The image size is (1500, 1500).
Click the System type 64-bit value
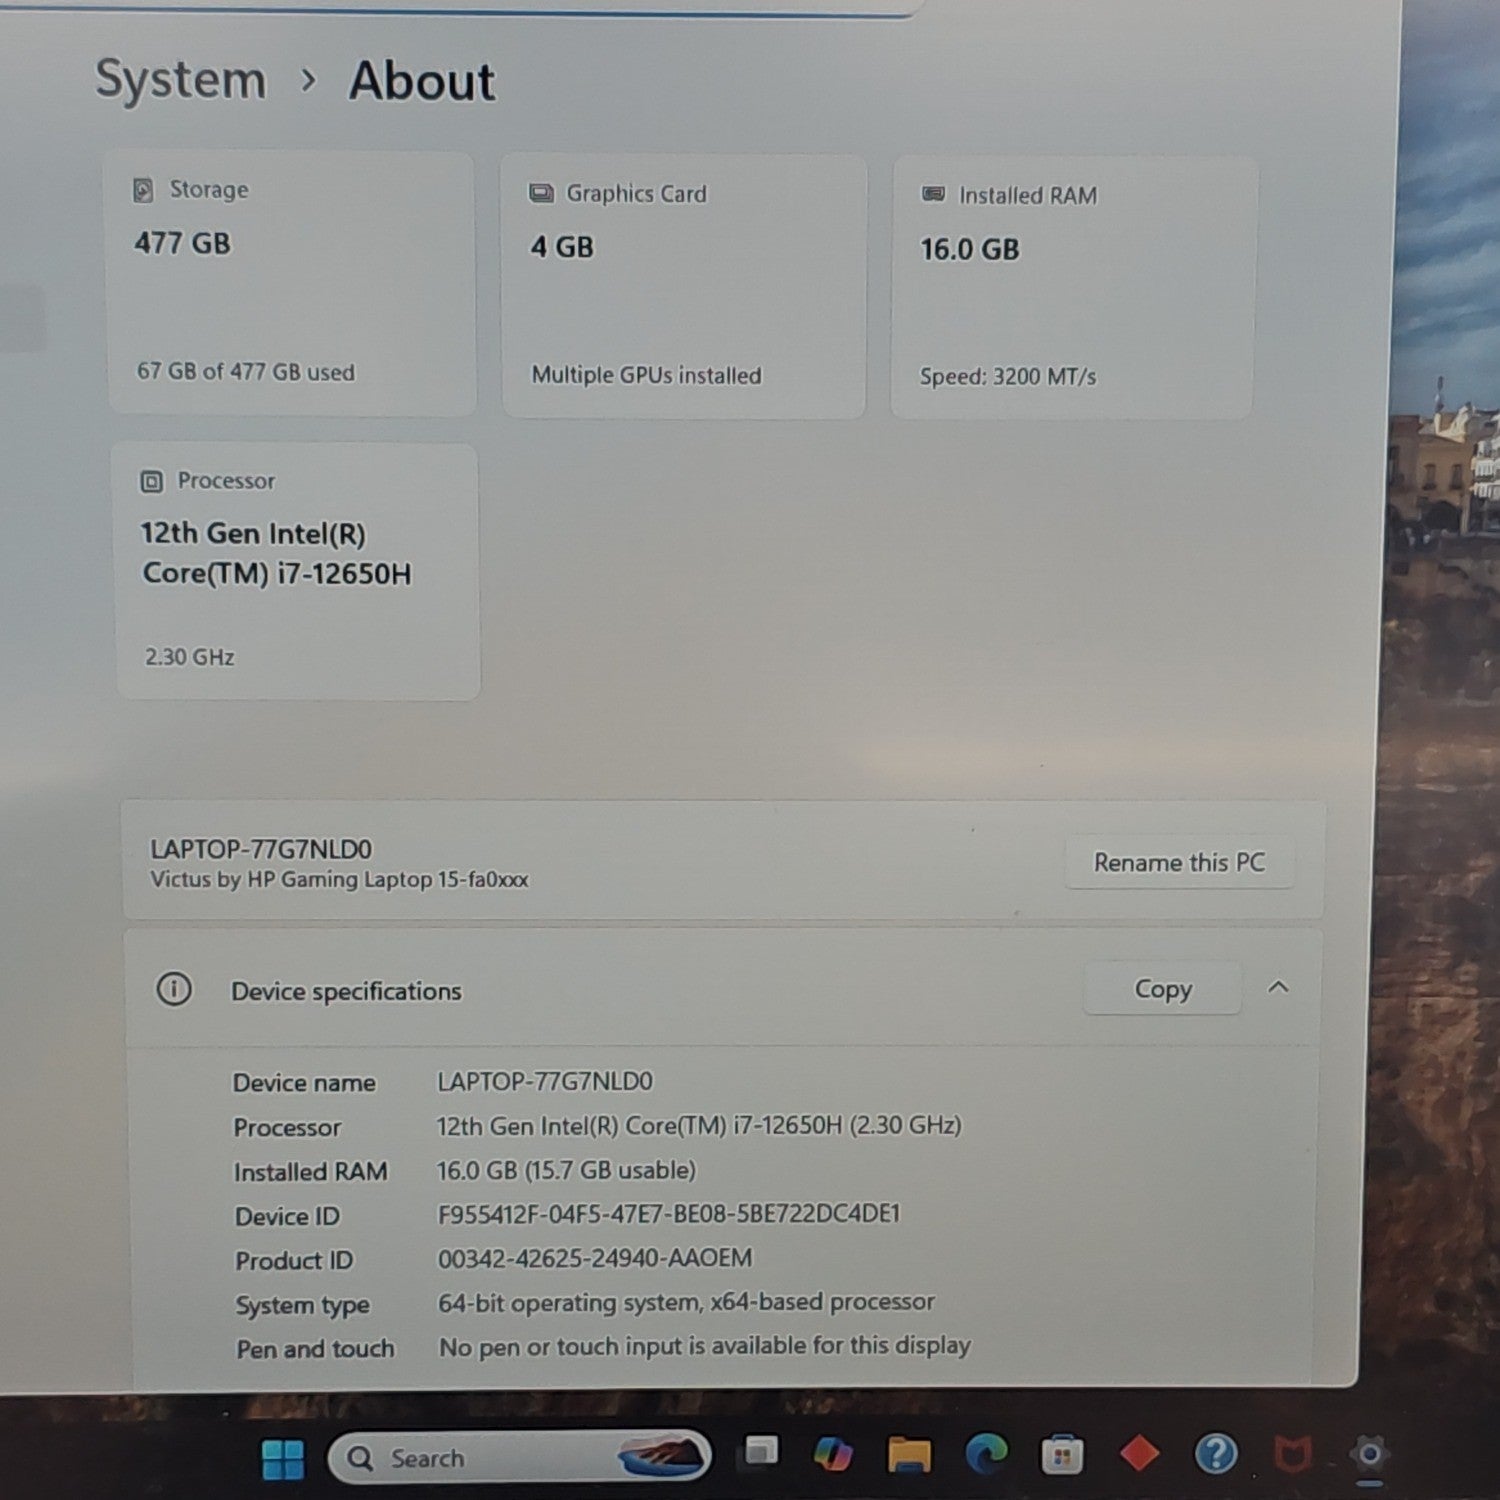[x=686, y=1302]
